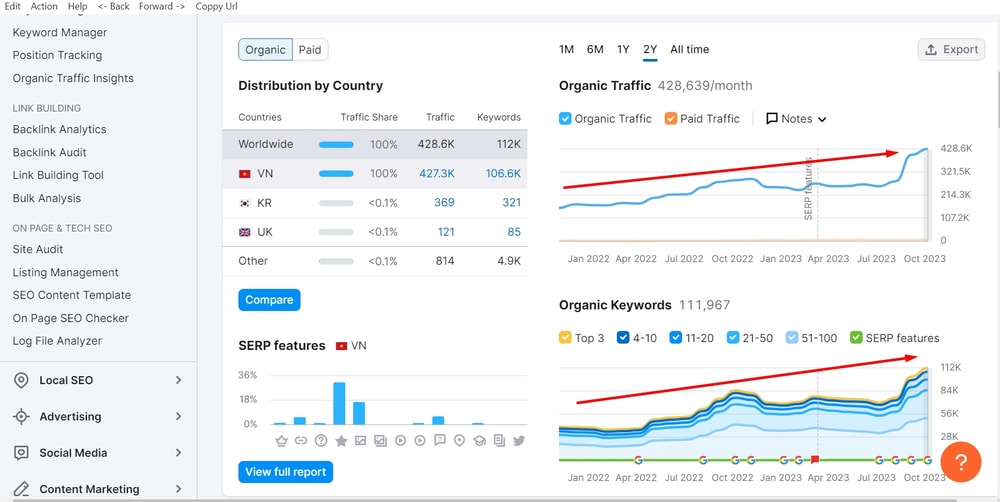Toggle the 4-10 positions checkbox
Image resolution: width=1000 pixels, height=502 pixels.
click(x=622, y=338)
